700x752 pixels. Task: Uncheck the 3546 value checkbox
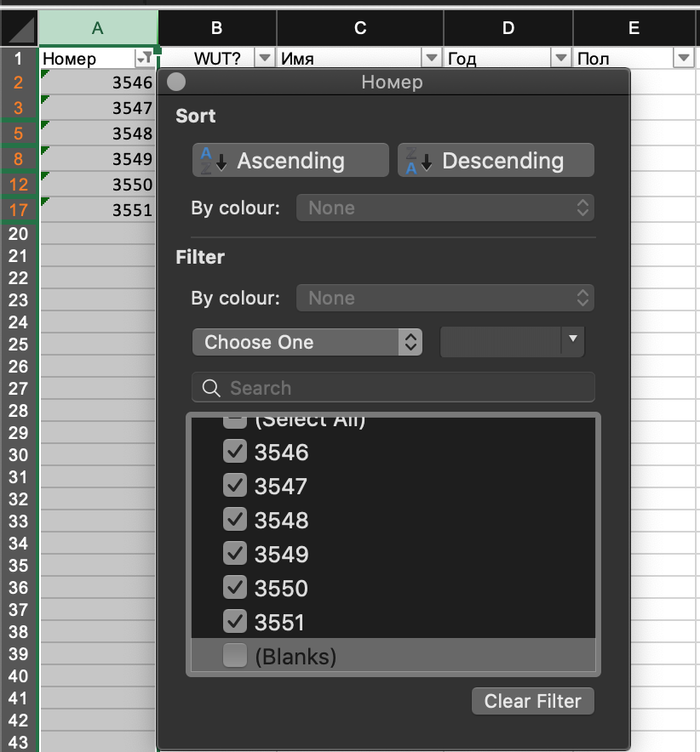coord(235,452)
